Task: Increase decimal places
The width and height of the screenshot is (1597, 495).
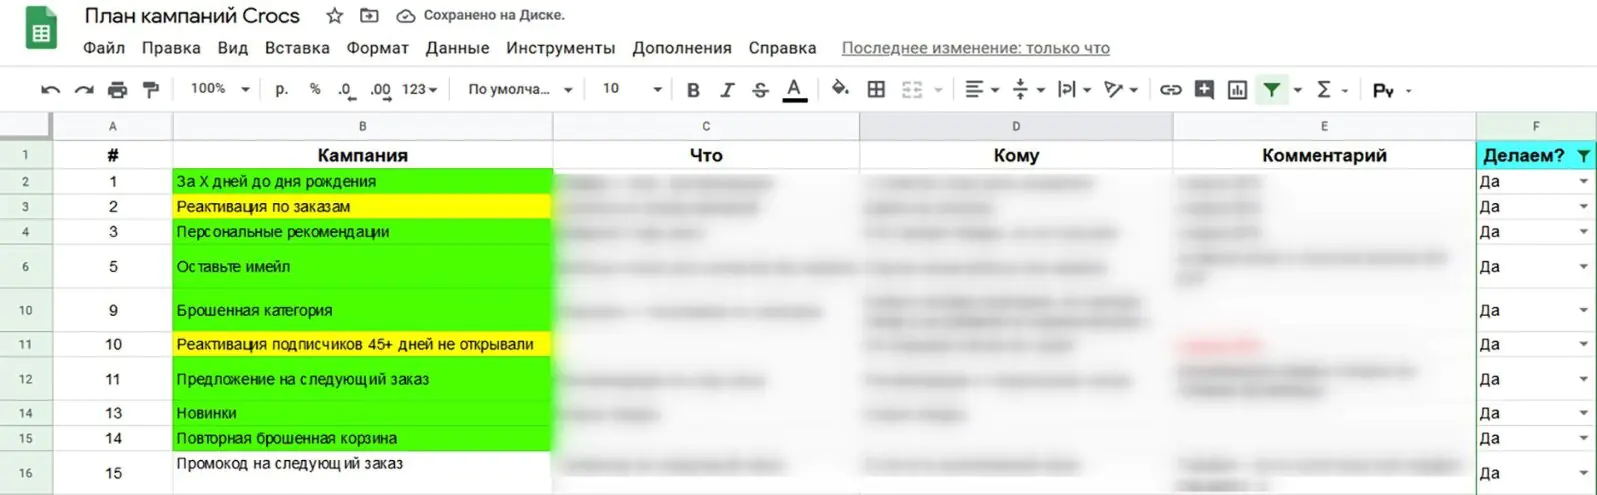Action: click(380, 90)
